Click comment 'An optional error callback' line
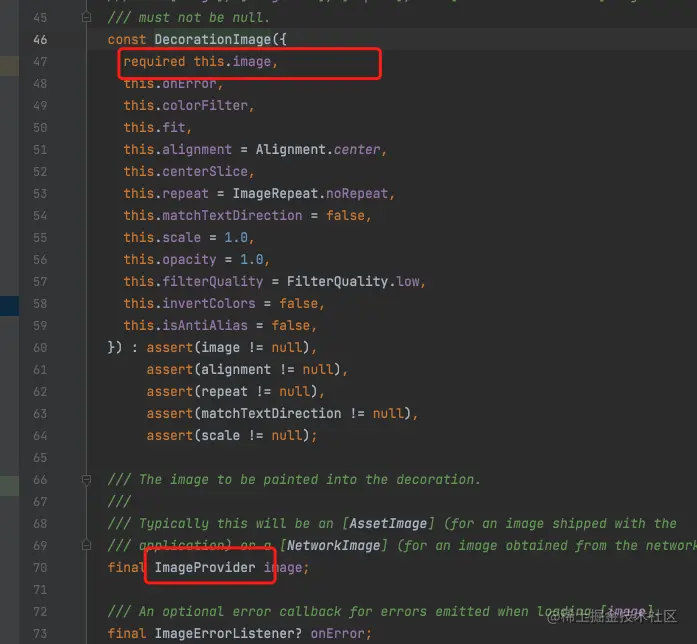The height and width of the screenshot is (644, 697). point(381,612)
